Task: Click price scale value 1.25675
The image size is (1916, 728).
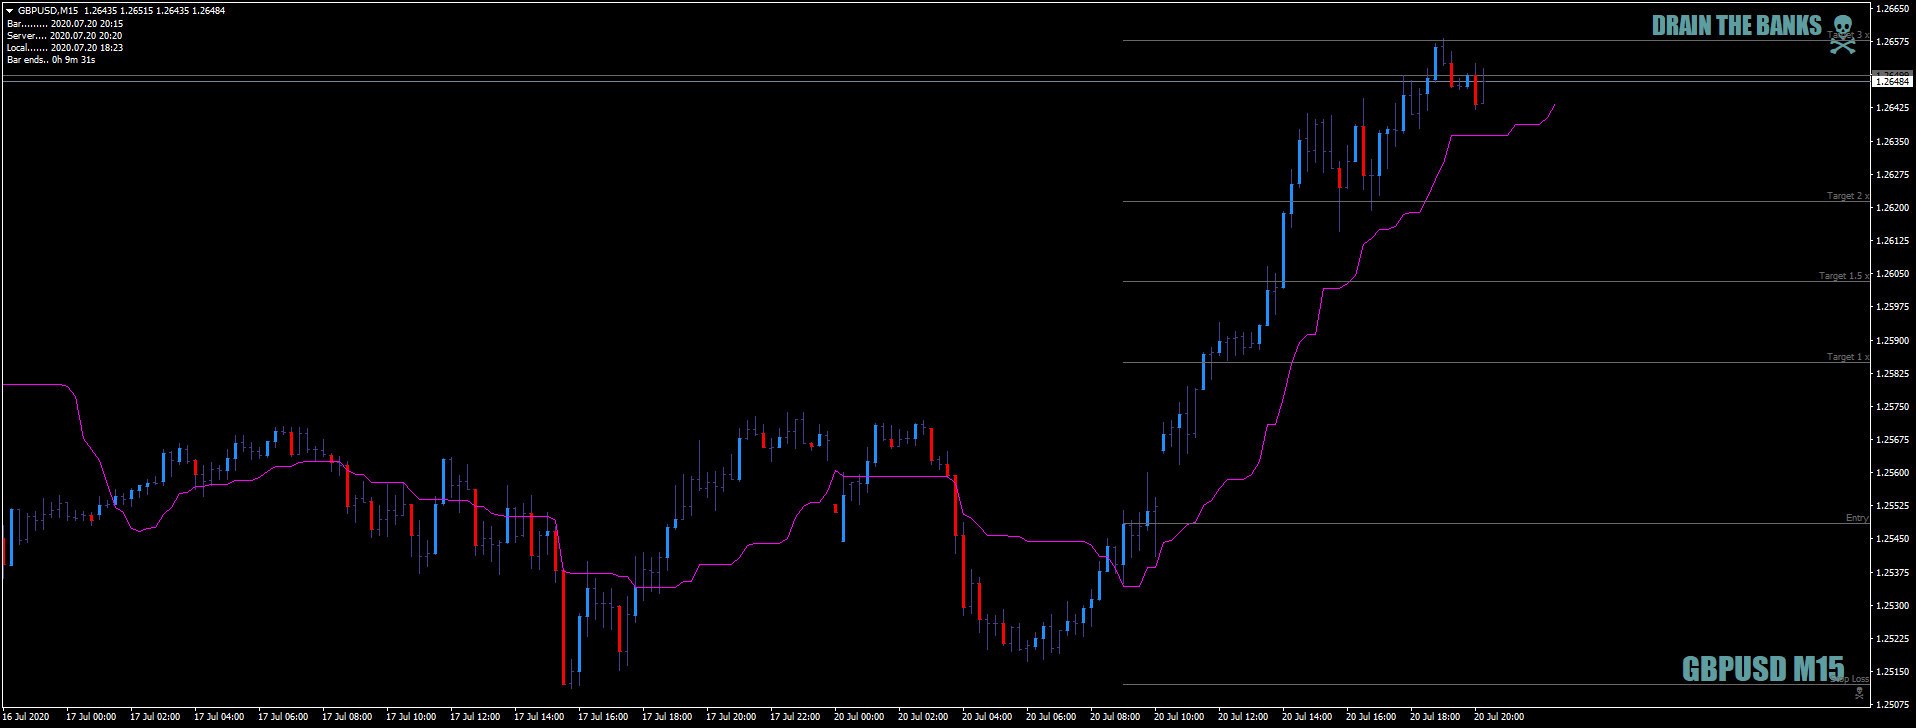Action: 1893,440
